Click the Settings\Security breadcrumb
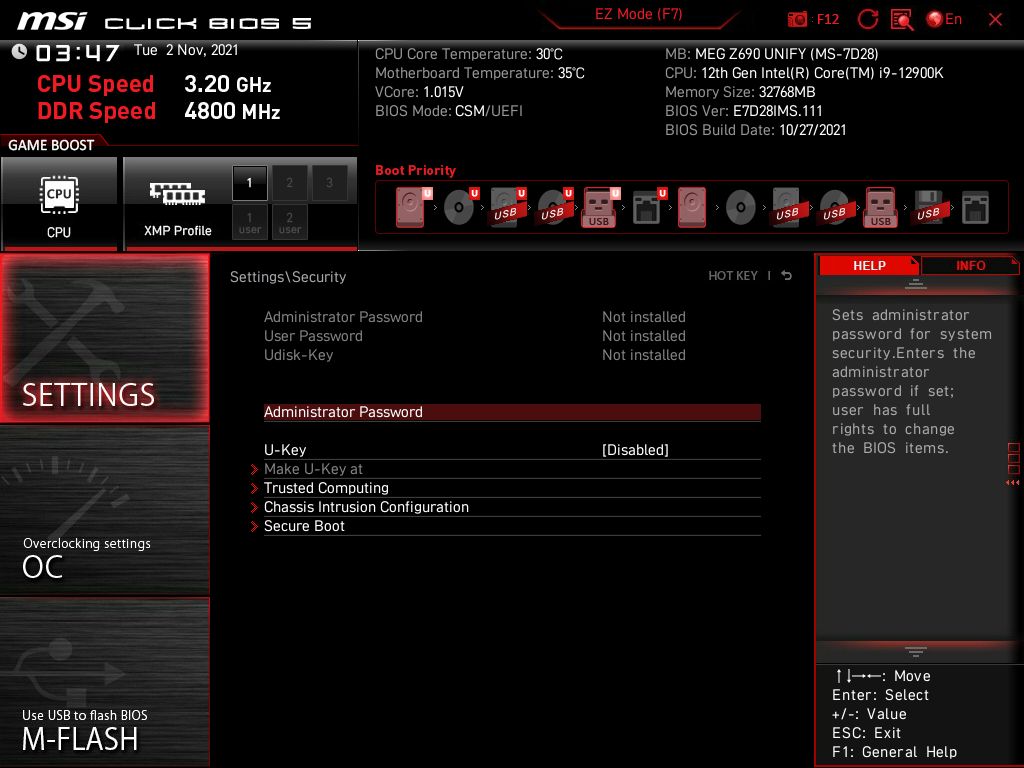Screen dimensions: 1024x768 (288, 277)
